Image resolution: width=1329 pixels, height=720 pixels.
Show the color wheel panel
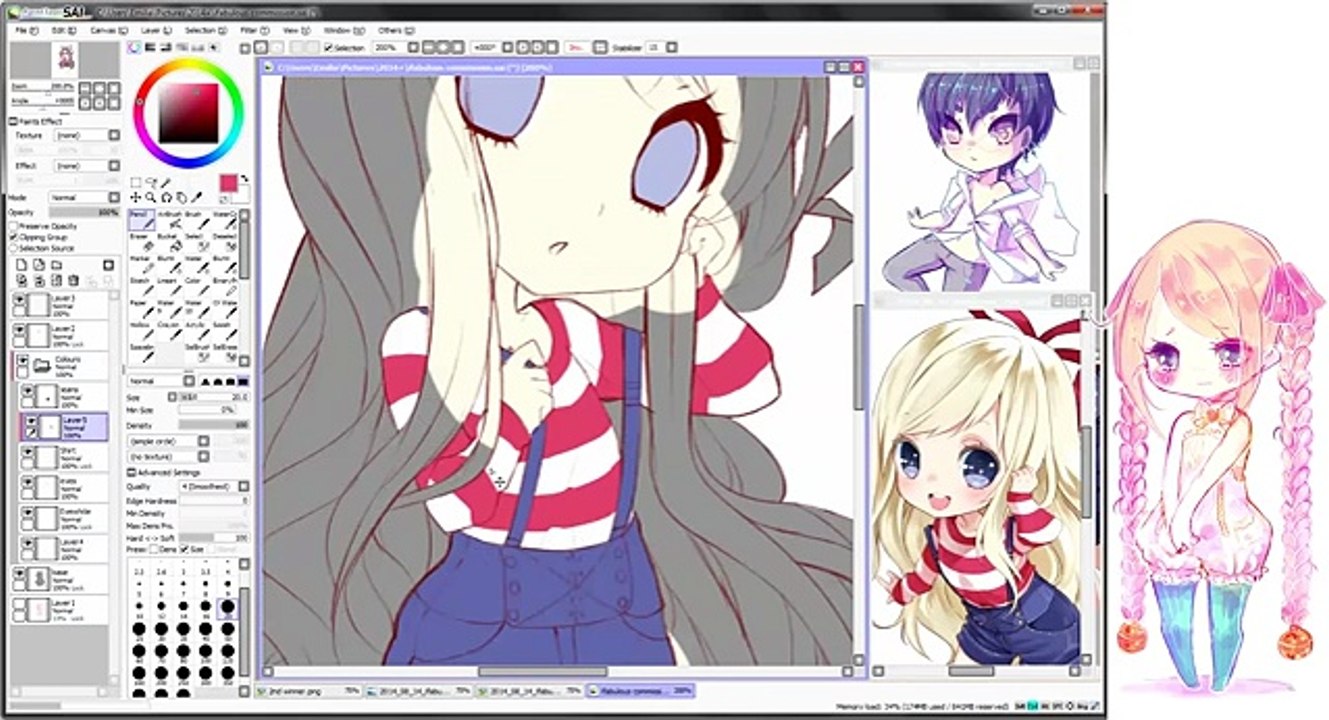pos(135,47)
